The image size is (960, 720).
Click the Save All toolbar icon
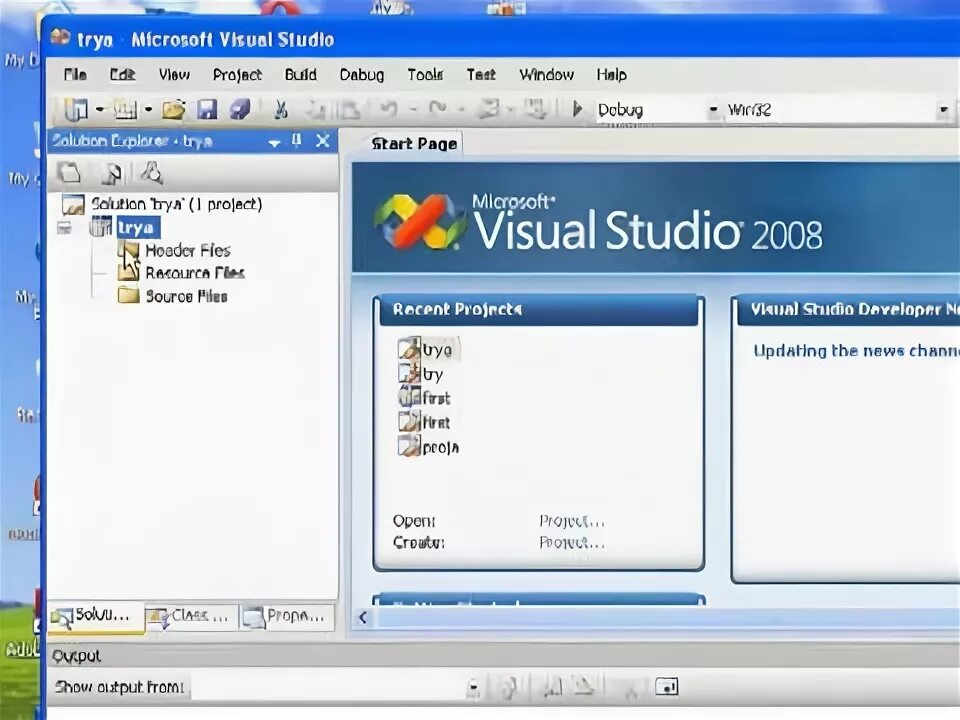(239, 110)
